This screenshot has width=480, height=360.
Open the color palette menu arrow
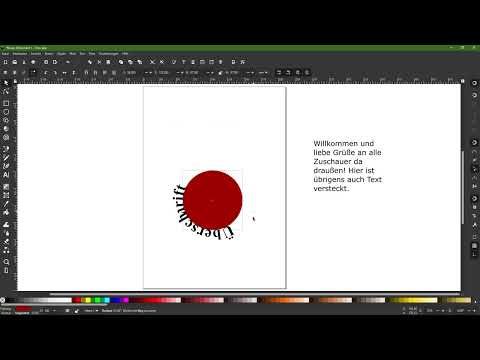click(475, 301)
